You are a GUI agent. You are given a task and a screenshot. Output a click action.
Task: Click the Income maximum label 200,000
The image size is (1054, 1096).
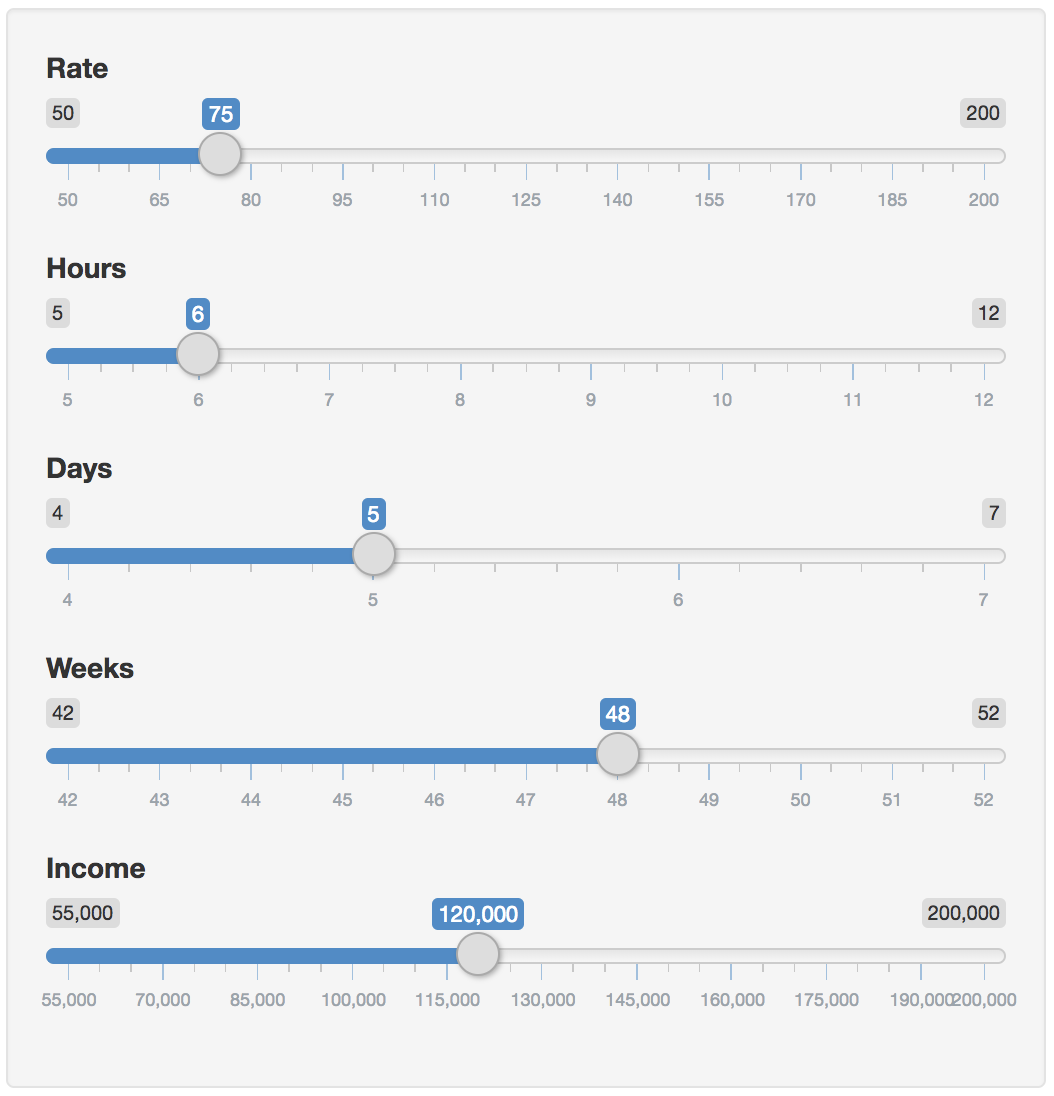click(x=963, y=913)
